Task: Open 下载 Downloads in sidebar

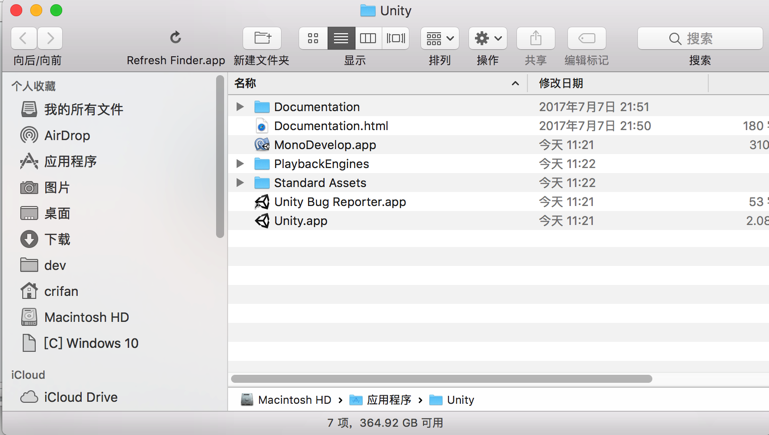Action: tap(57, 239)
